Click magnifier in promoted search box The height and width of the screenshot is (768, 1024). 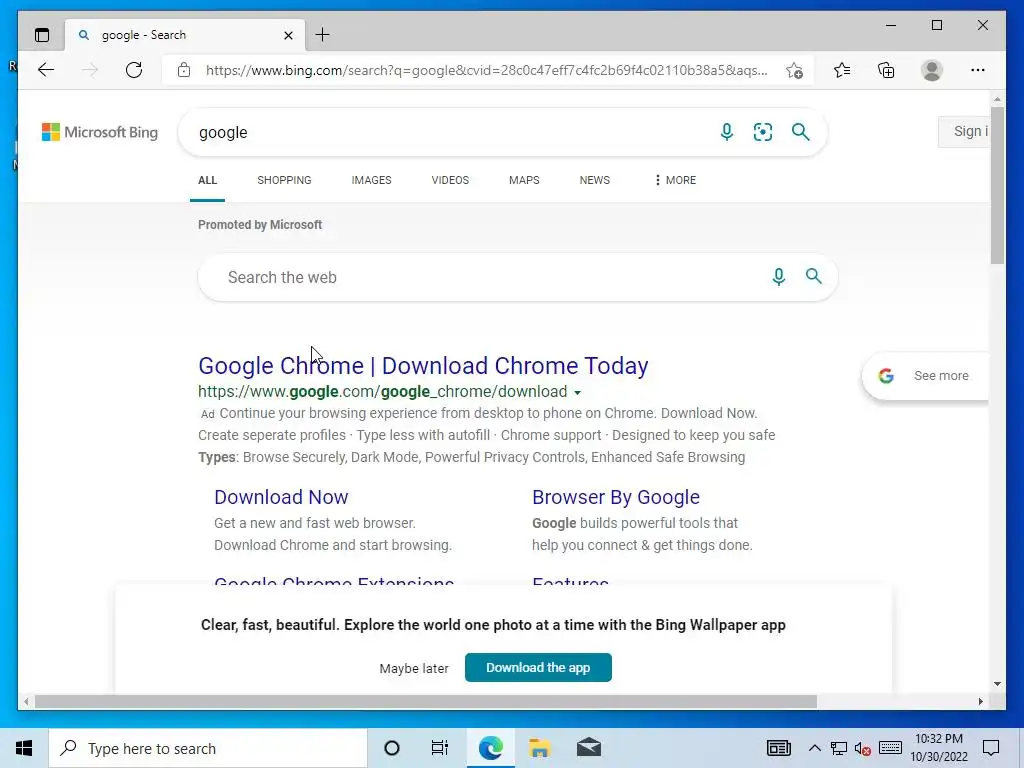tap(814, 276)
